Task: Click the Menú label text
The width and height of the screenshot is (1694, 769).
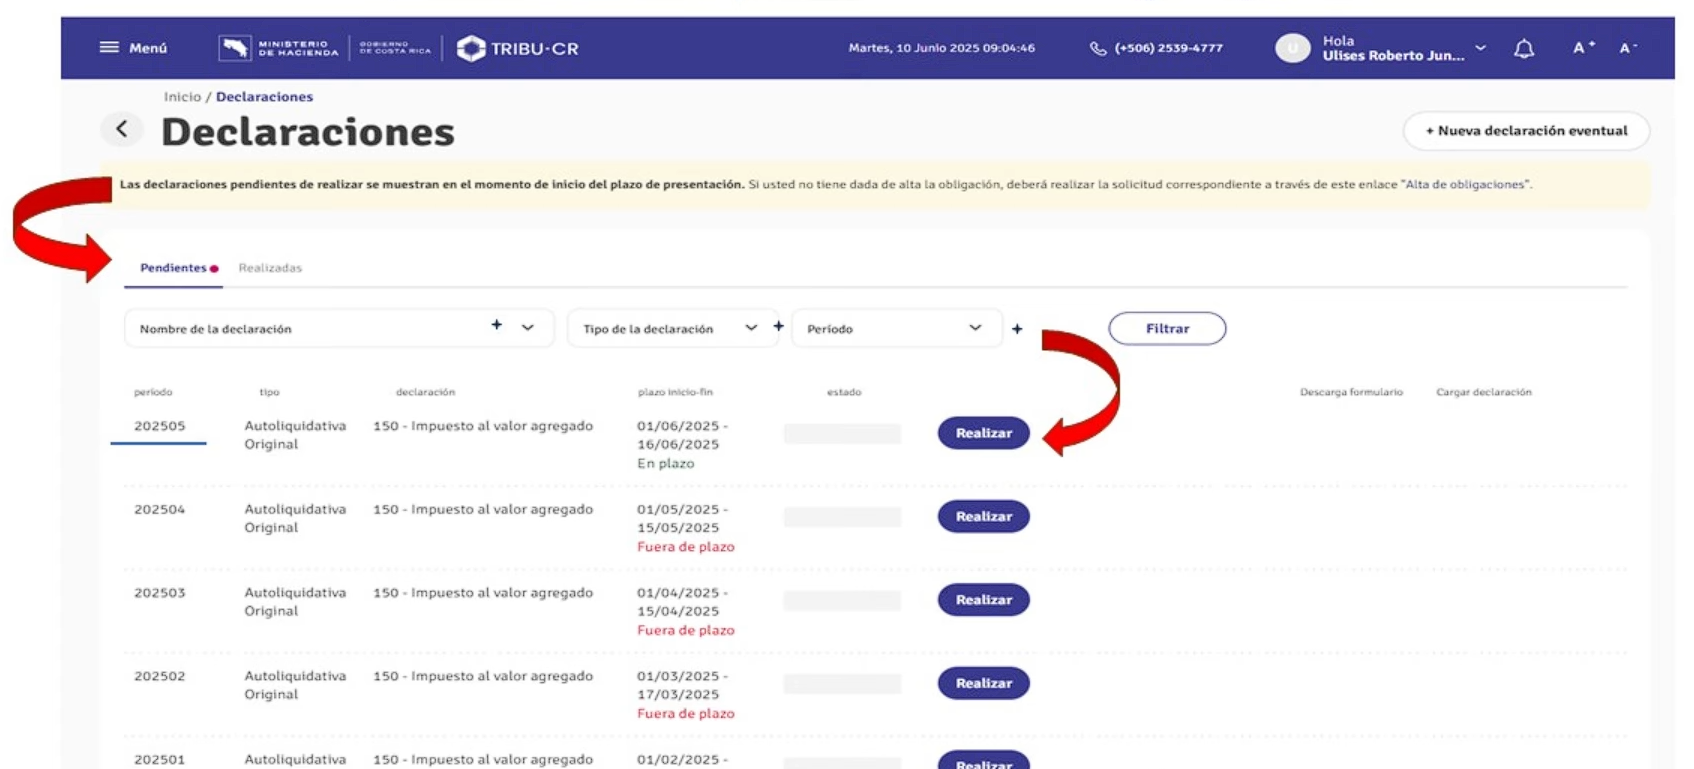Action: pyautogui.click(x=148, y=48)
